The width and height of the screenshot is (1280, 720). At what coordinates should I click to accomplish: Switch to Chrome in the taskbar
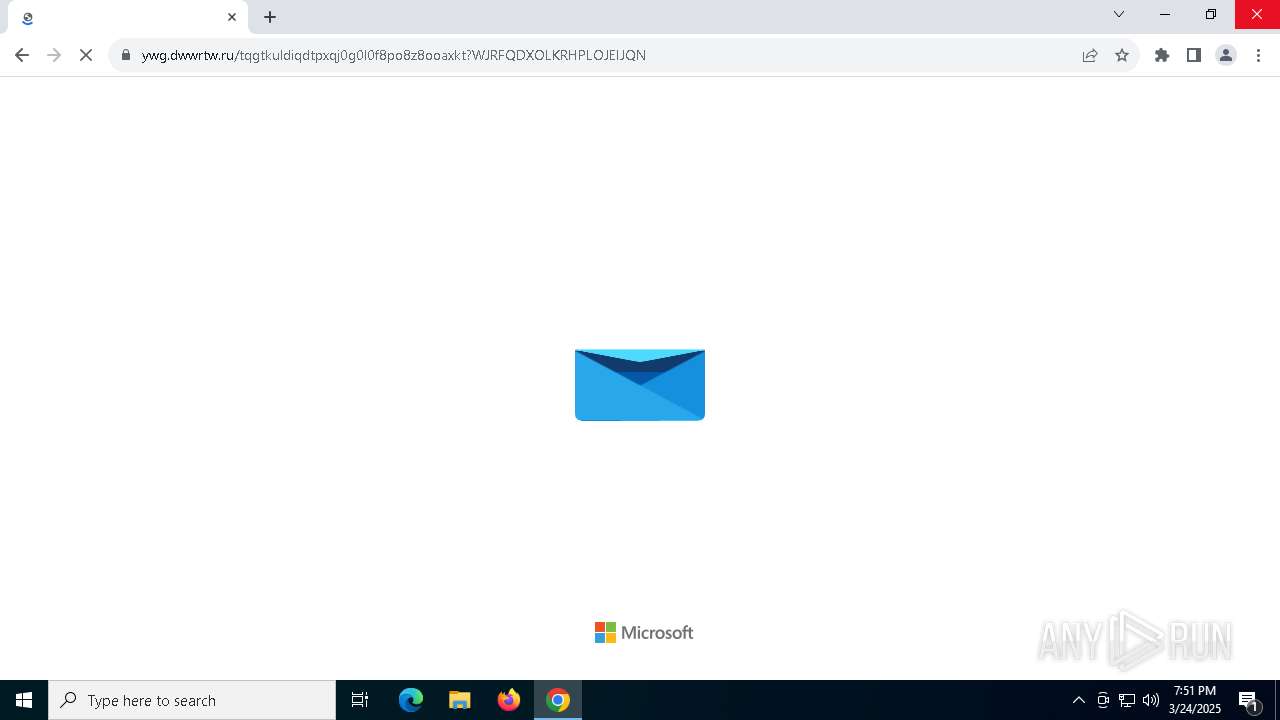pyautogui.click(x=558, y=700)
